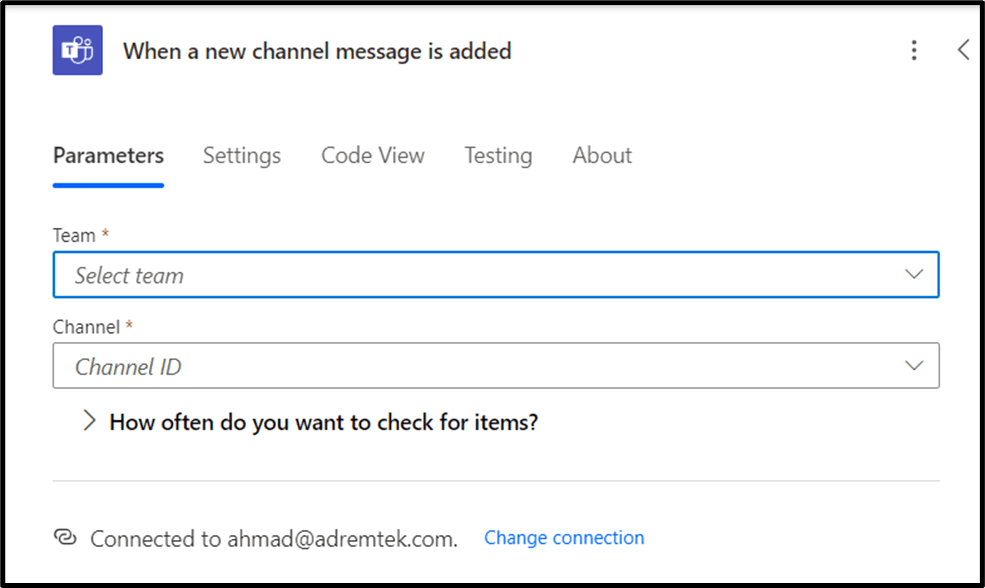Click the trigger title 'When a new channel message is added'
This screenshot has height=588, width=985.
(317, 51)
